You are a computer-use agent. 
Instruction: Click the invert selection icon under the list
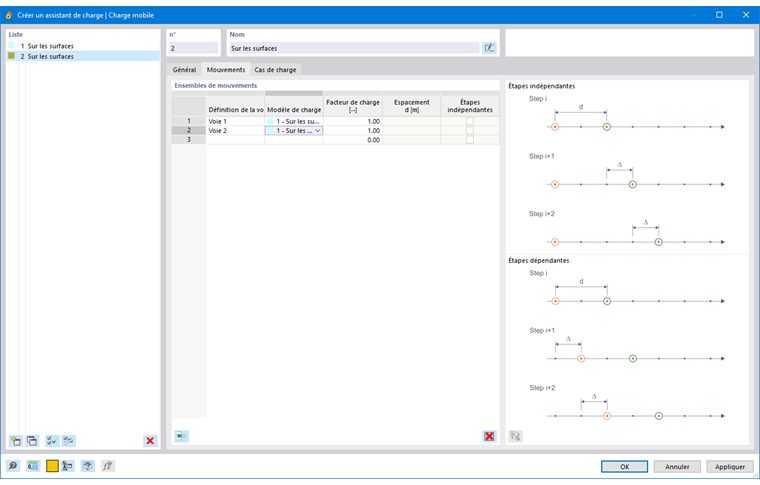click(x=68, y=440)
